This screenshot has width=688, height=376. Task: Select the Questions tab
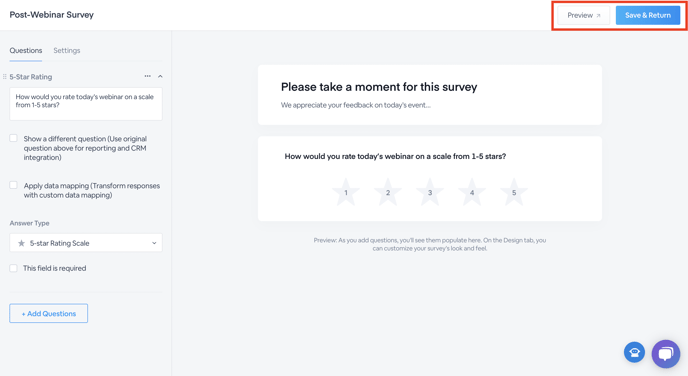(26, 50)
